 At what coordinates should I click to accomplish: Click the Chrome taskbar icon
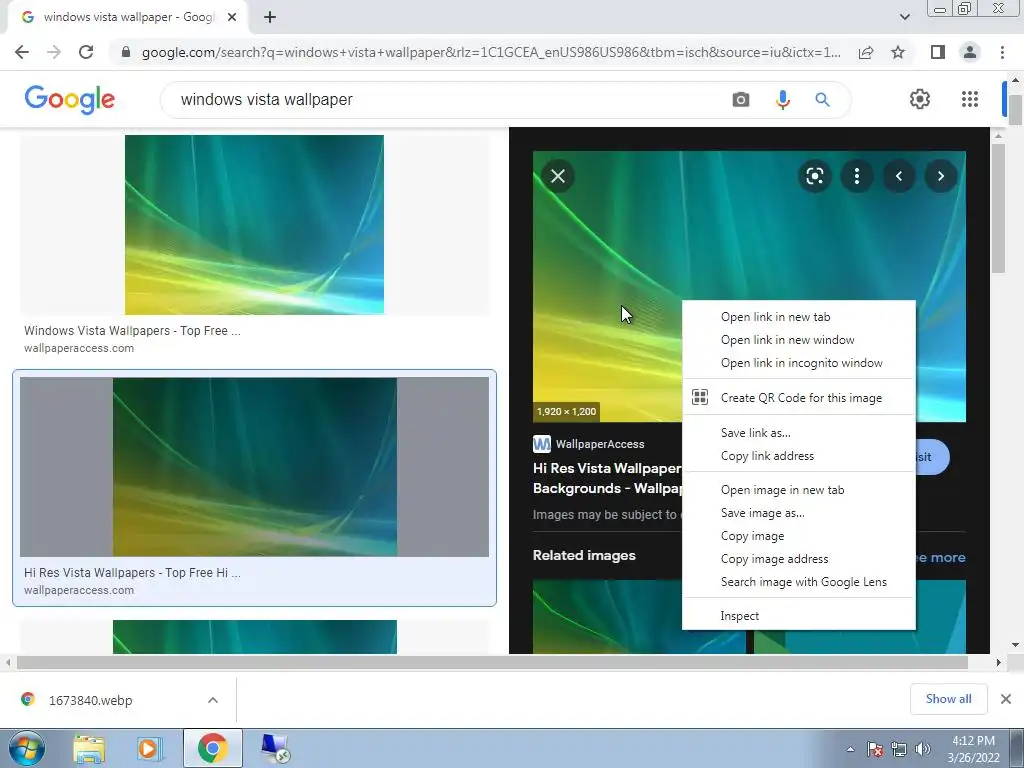click(212, 748)
